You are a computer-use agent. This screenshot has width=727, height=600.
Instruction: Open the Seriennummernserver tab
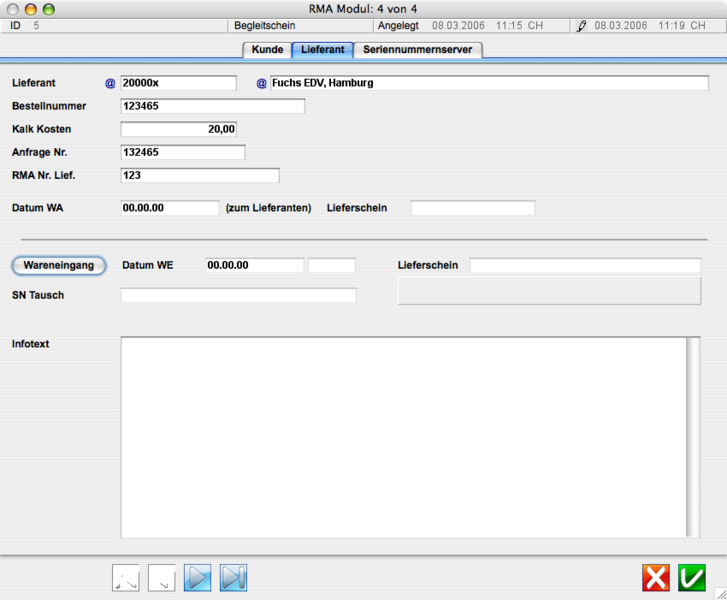click(418, 49)
